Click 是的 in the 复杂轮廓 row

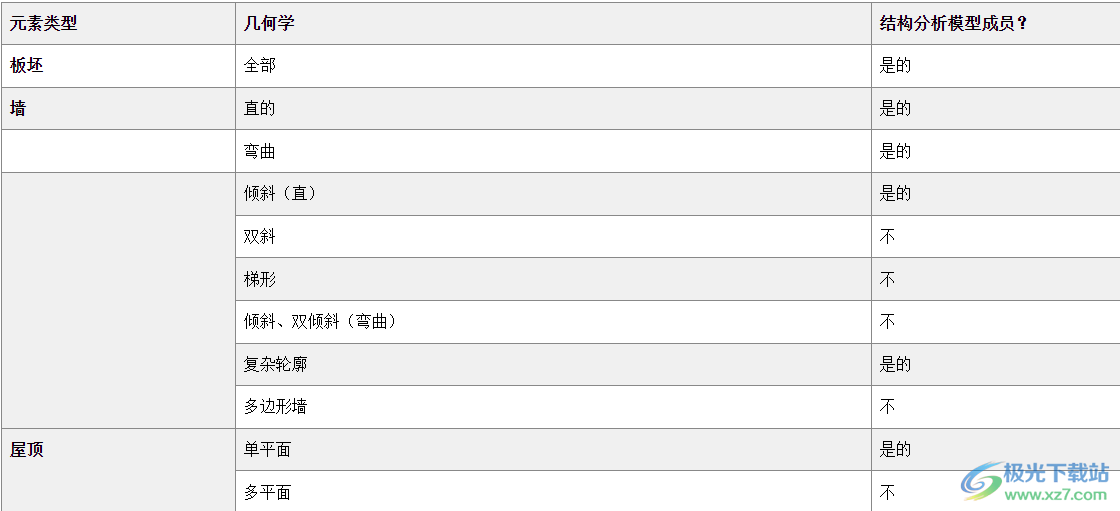895,365
